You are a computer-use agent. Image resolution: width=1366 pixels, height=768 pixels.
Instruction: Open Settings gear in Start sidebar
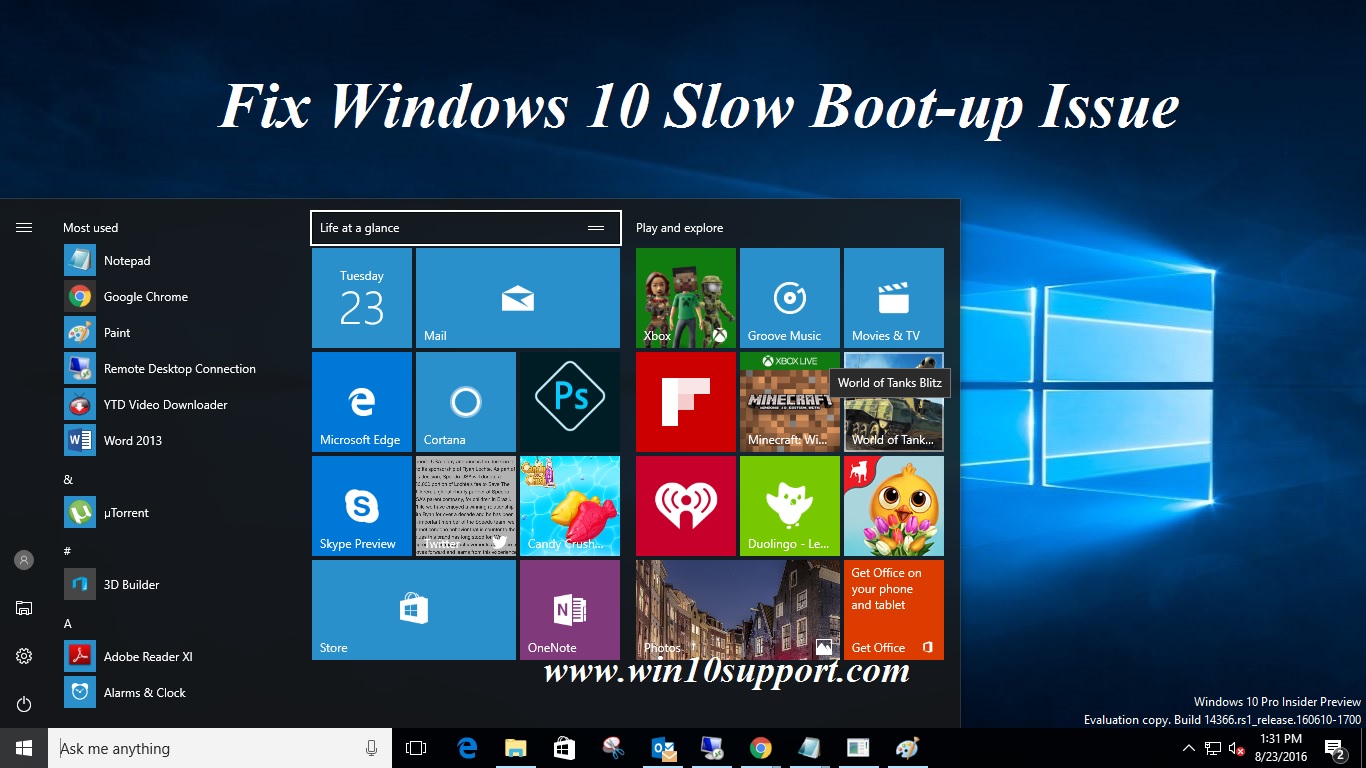(24, 656)
